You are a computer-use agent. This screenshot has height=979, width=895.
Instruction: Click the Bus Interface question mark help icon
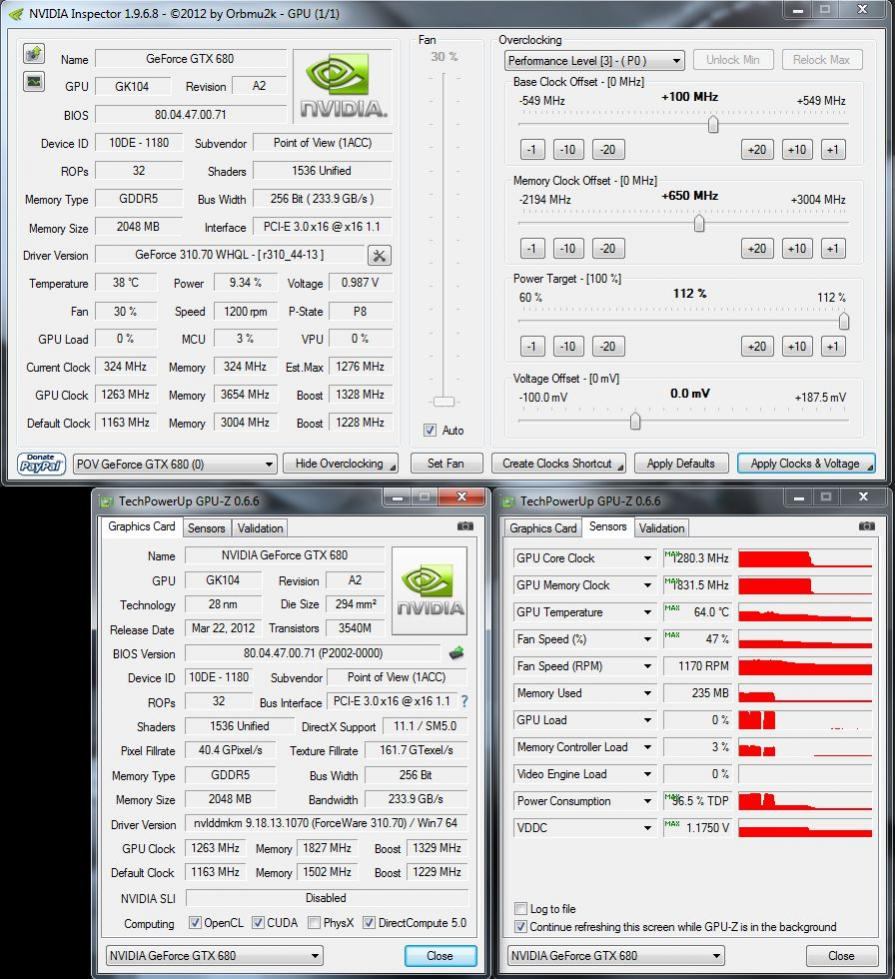464,701
